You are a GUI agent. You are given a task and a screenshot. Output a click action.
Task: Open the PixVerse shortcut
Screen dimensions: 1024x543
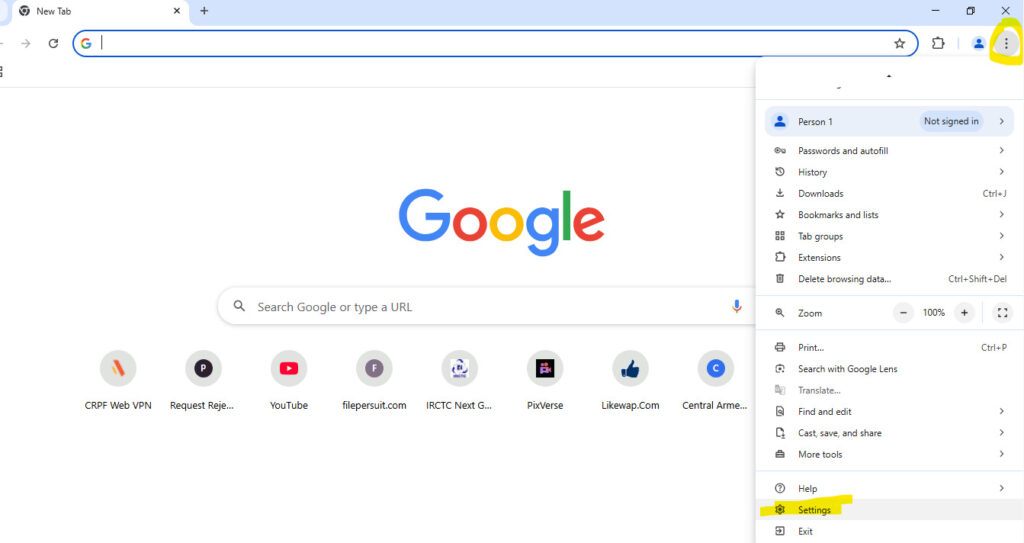click(545, 380)
